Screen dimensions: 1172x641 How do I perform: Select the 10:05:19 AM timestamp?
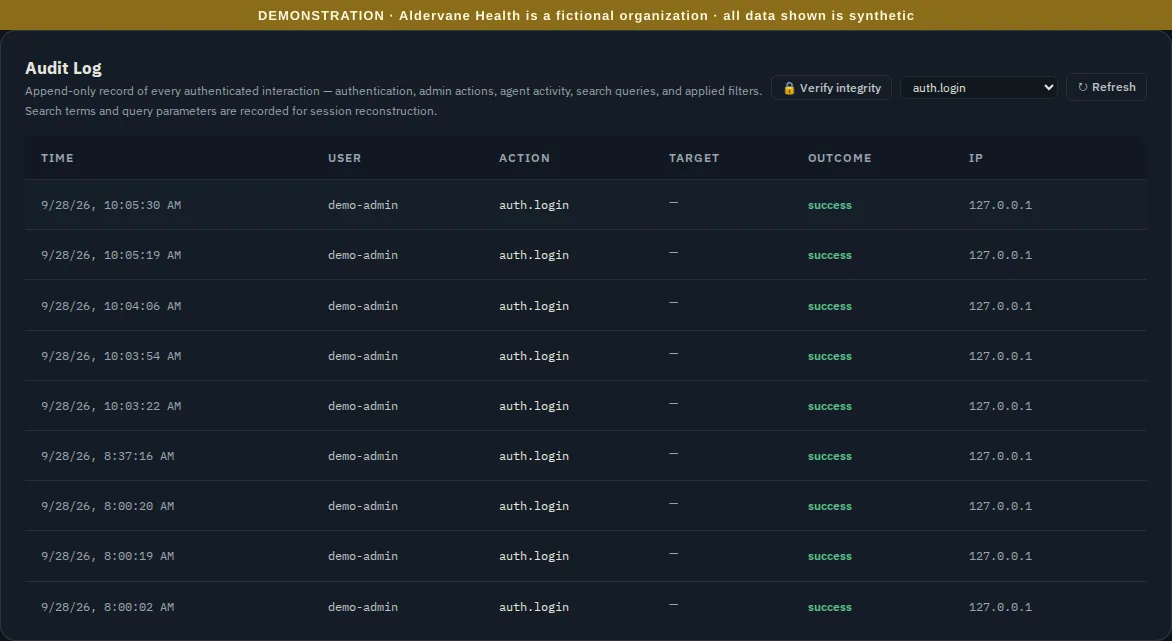(111, 256)
